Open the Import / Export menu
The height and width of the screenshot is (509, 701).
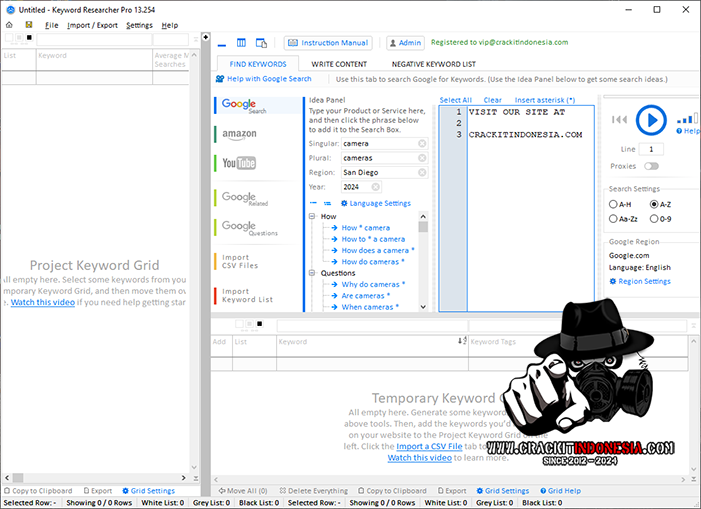tap(92, 25)
